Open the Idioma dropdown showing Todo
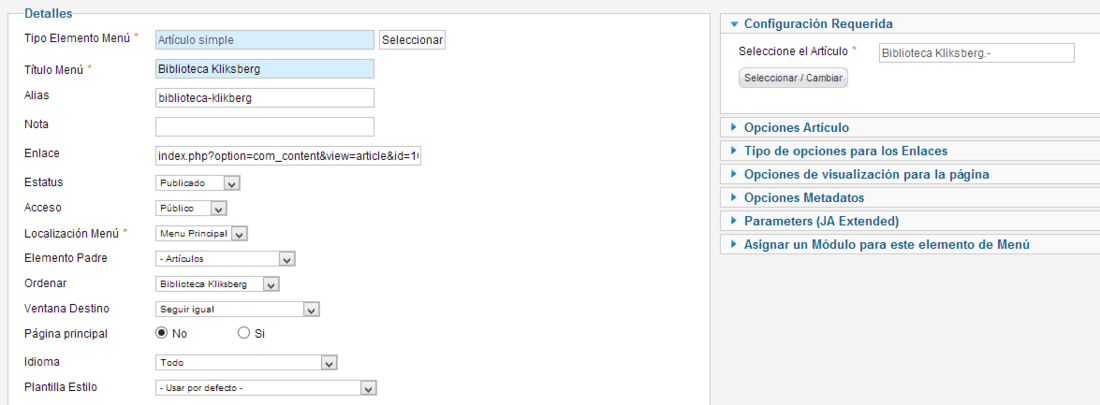This screenshot has height=405, width=1100. click(x=246, y=363)
